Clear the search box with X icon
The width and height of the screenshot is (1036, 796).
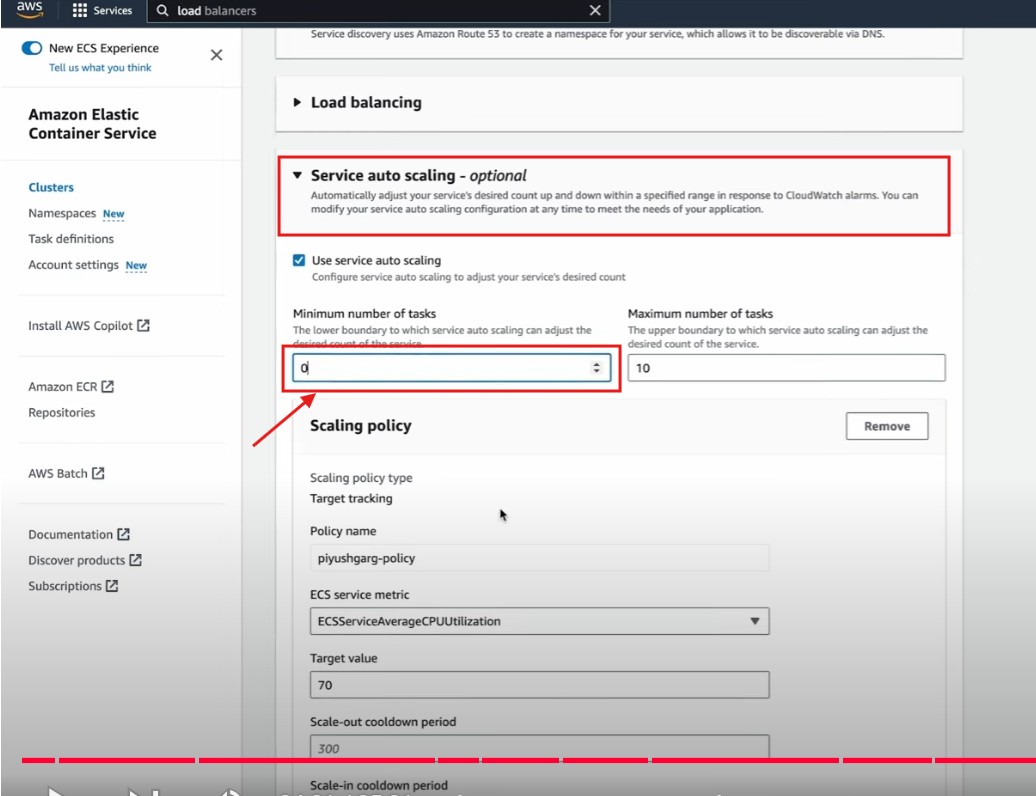[x=595, y=11]
